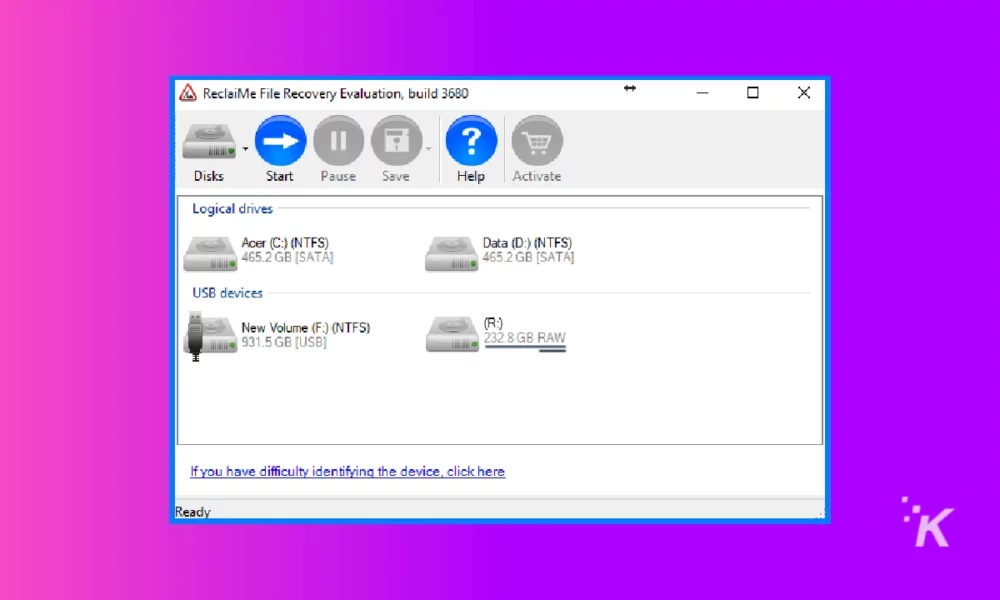The height and width of the screenshot is (600, 1000).
Task: Expand the Disks dropdown arrow
Action: point(246,149)
